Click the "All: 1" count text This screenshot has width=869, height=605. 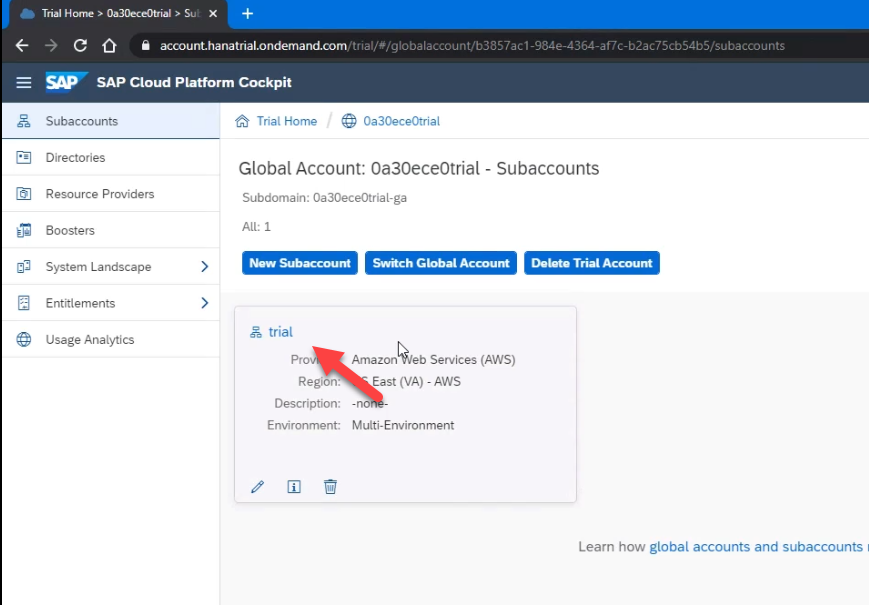tap(257, 227)
